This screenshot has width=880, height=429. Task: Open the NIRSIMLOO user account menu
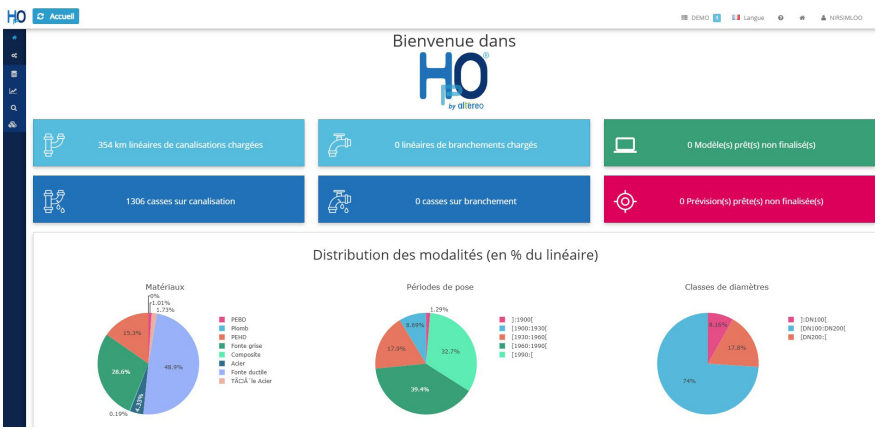pyautogui.click(x=842, y=17)
